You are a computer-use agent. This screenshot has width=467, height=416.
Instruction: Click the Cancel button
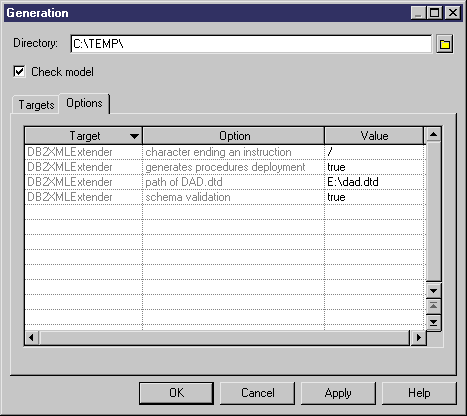pyautogui.click(x=258, y=393)
